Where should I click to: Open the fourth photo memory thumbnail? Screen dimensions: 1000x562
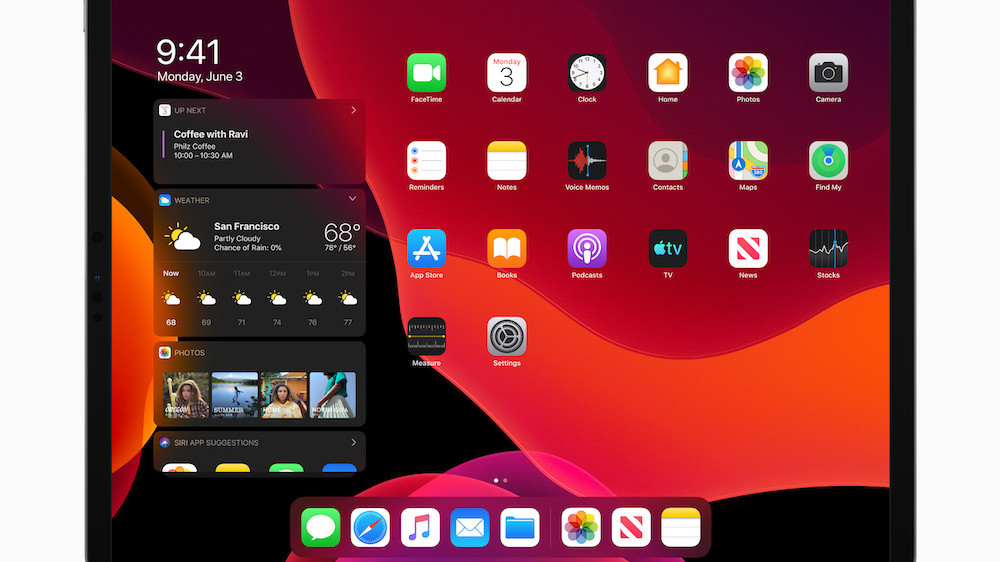[333, 395]
